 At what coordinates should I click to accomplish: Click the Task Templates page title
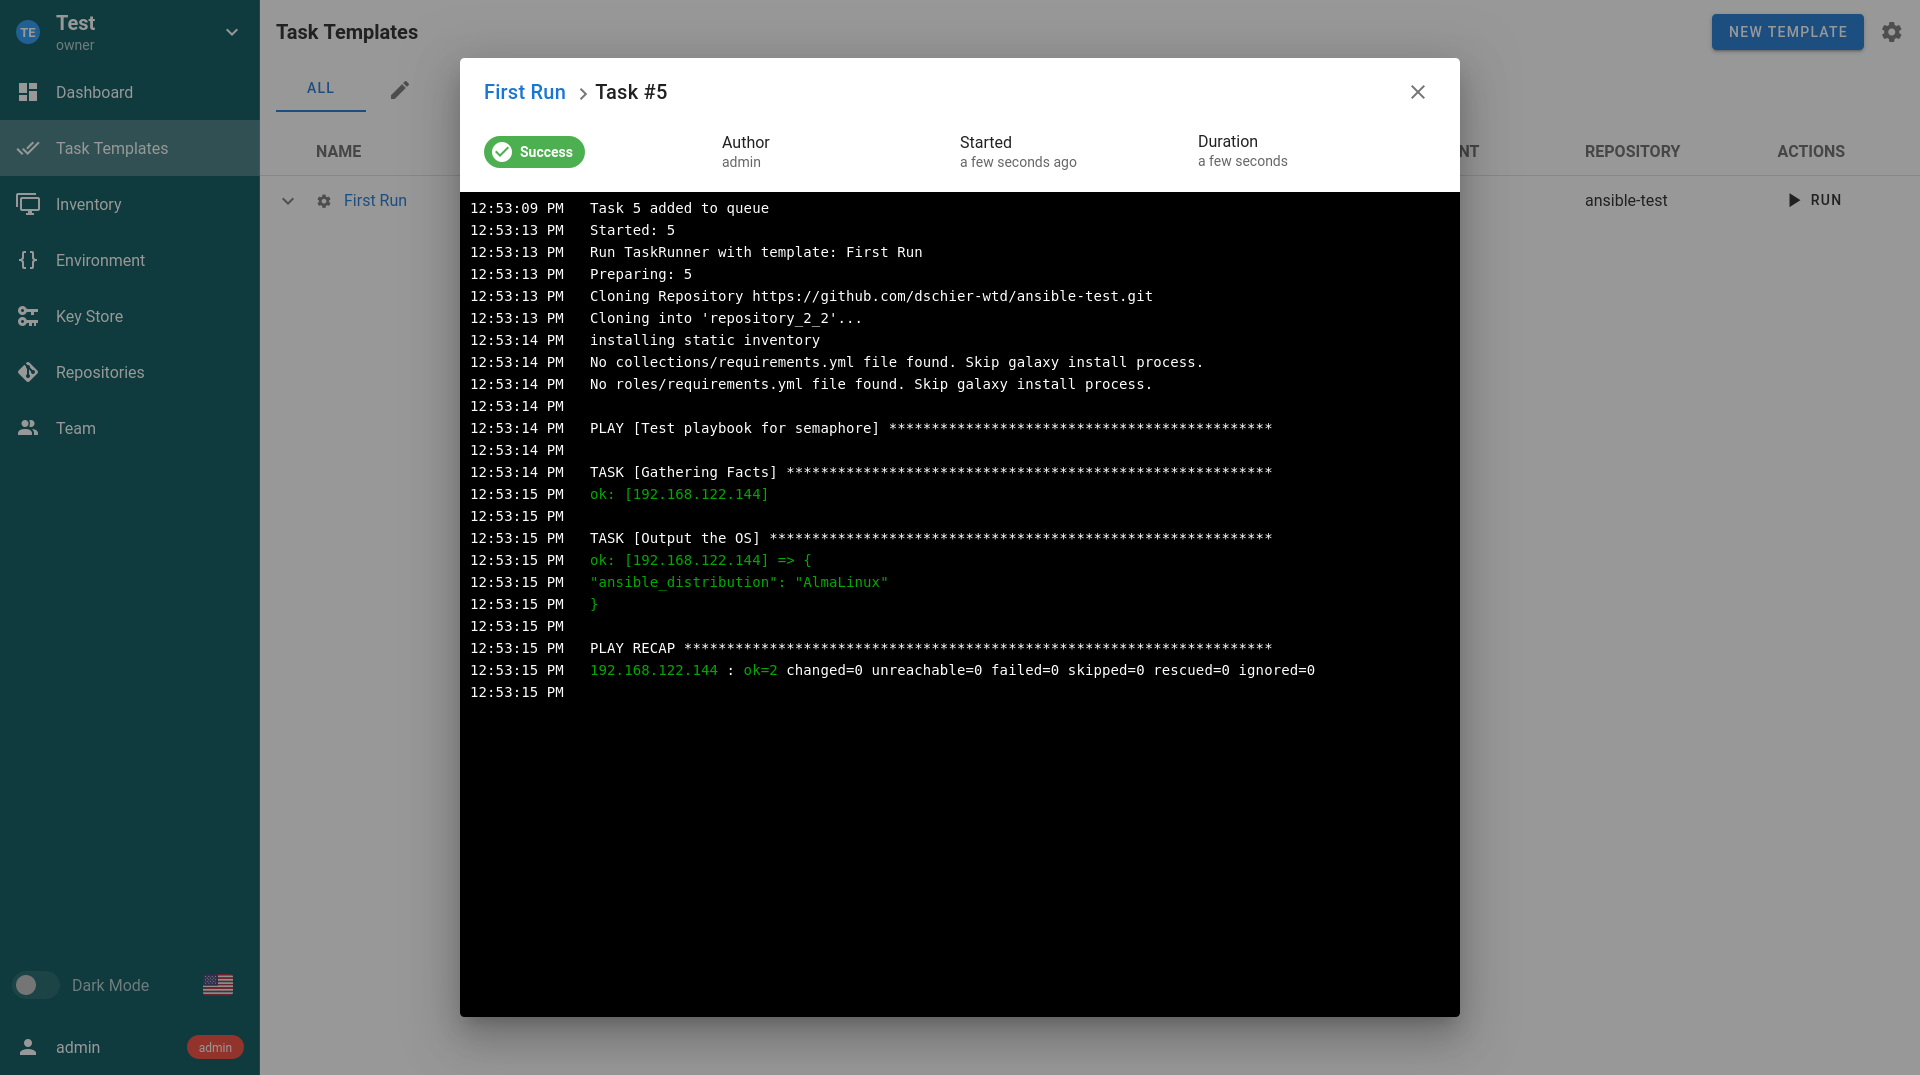click(x=347, y=32)
